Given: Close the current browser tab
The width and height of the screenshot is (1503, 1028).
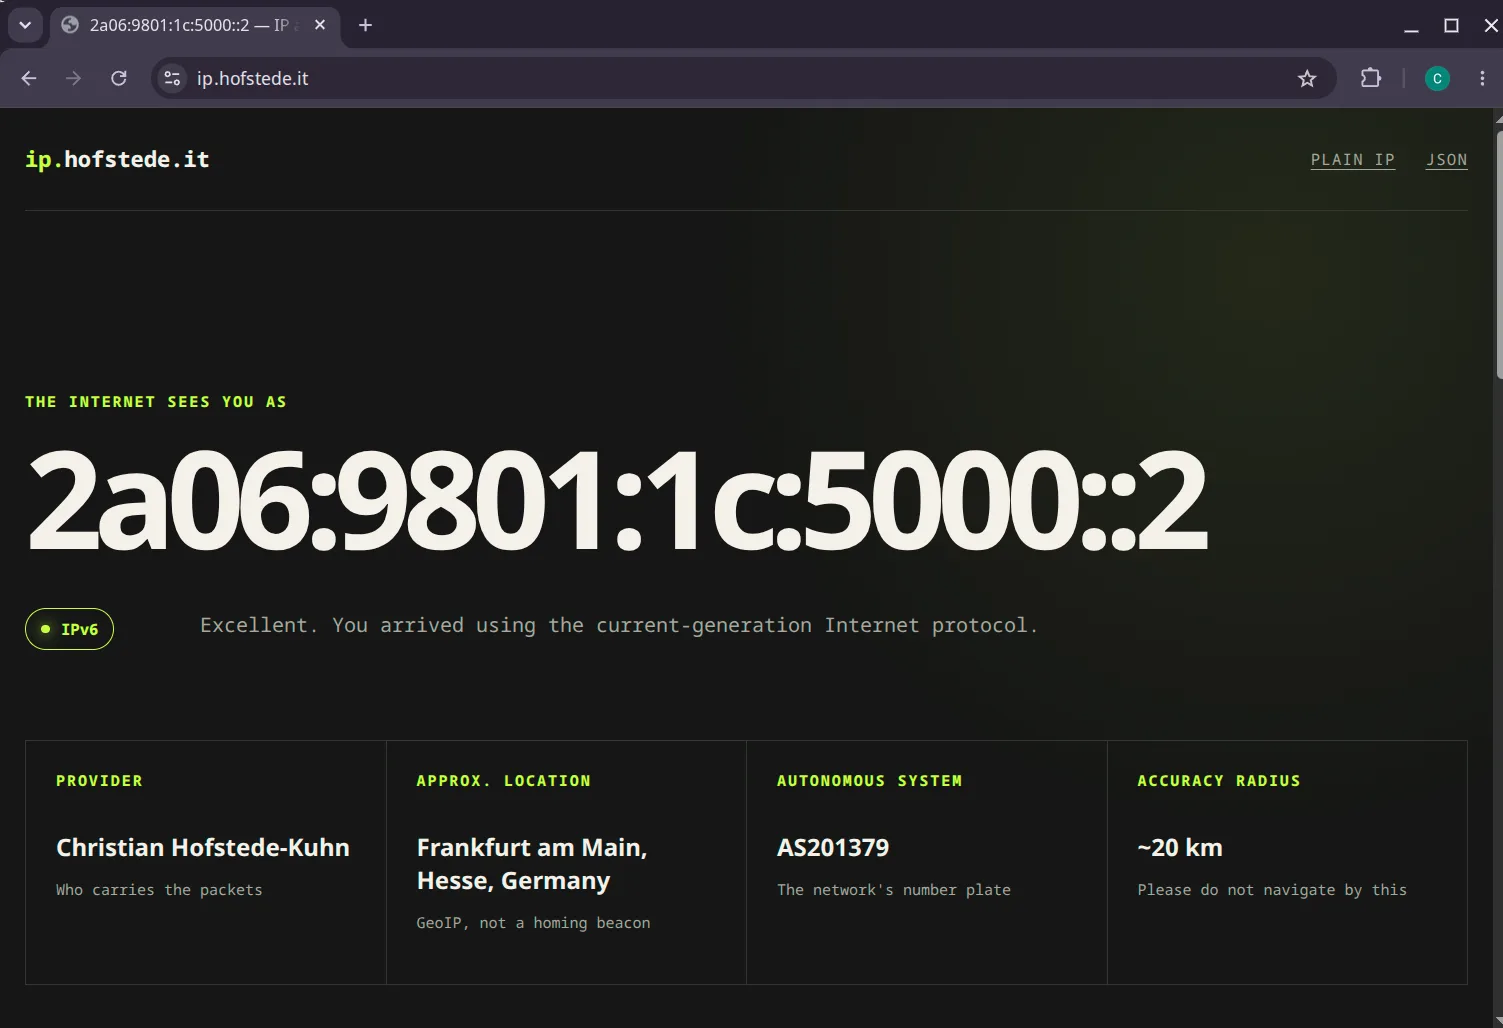Looking at the screenshot, I should coord(320,25).
